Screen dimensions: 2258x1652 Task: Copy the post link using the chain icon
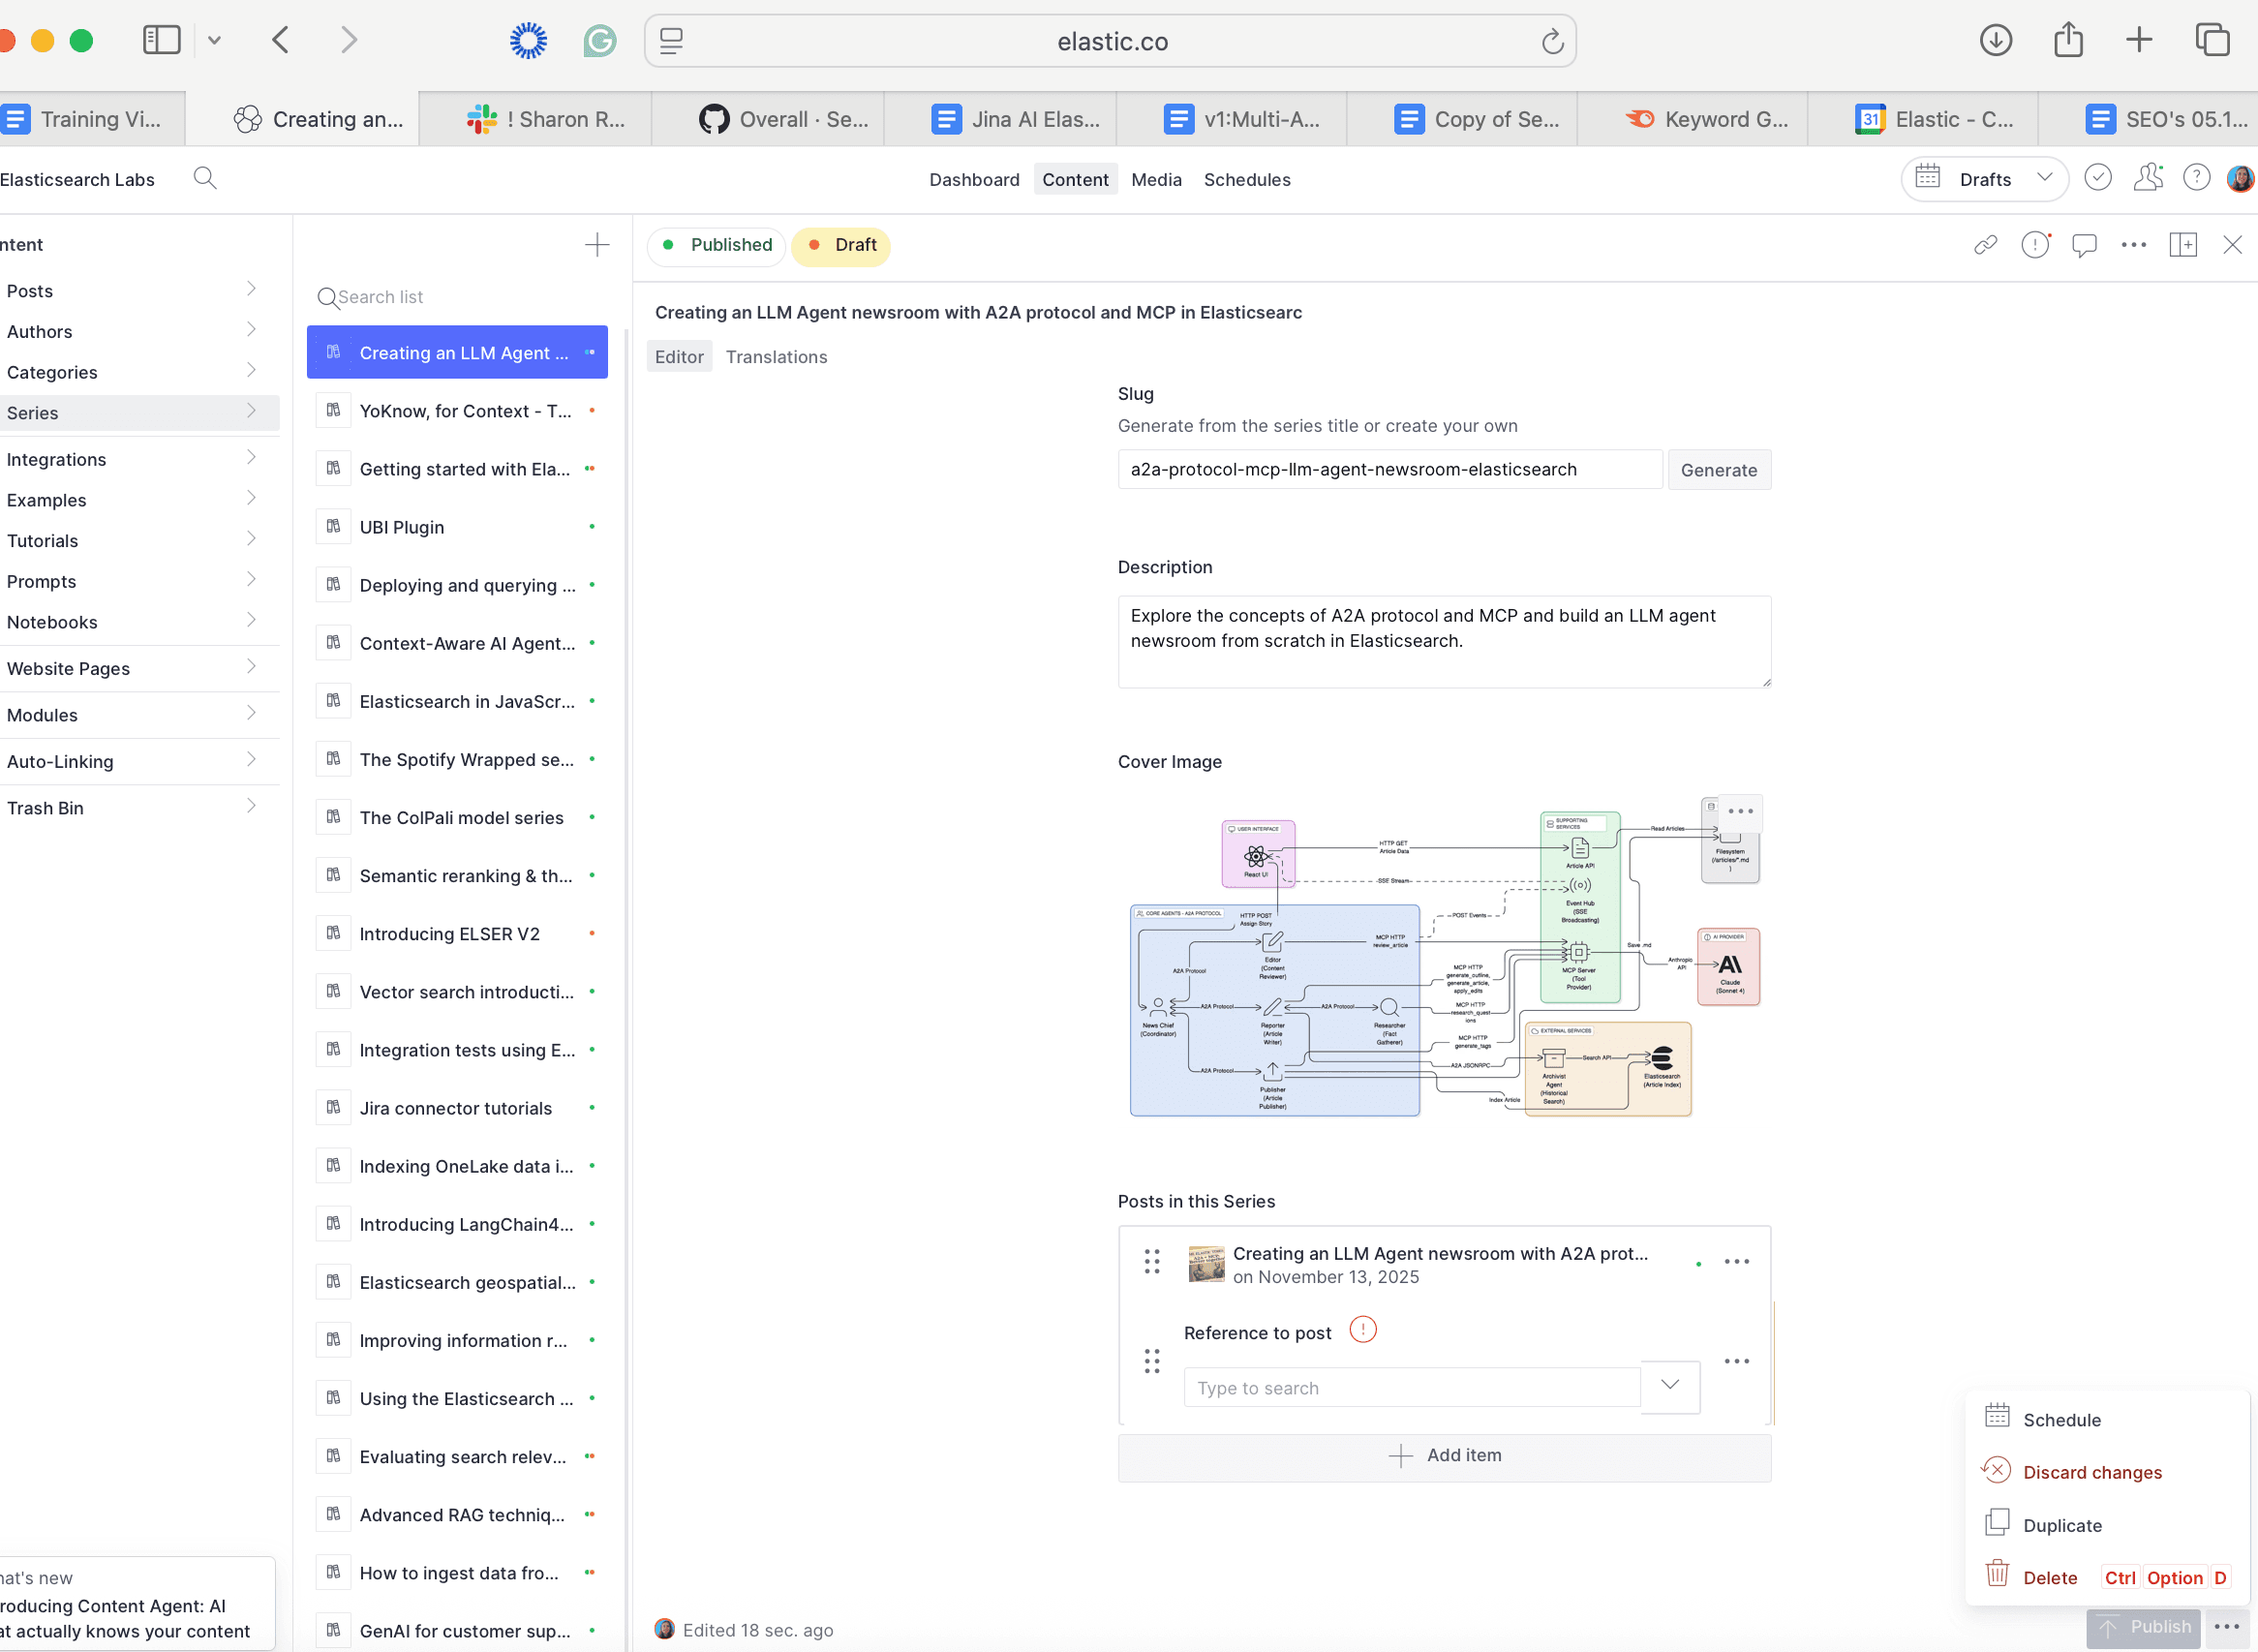pyautogui.click(x=1986, y=244)
